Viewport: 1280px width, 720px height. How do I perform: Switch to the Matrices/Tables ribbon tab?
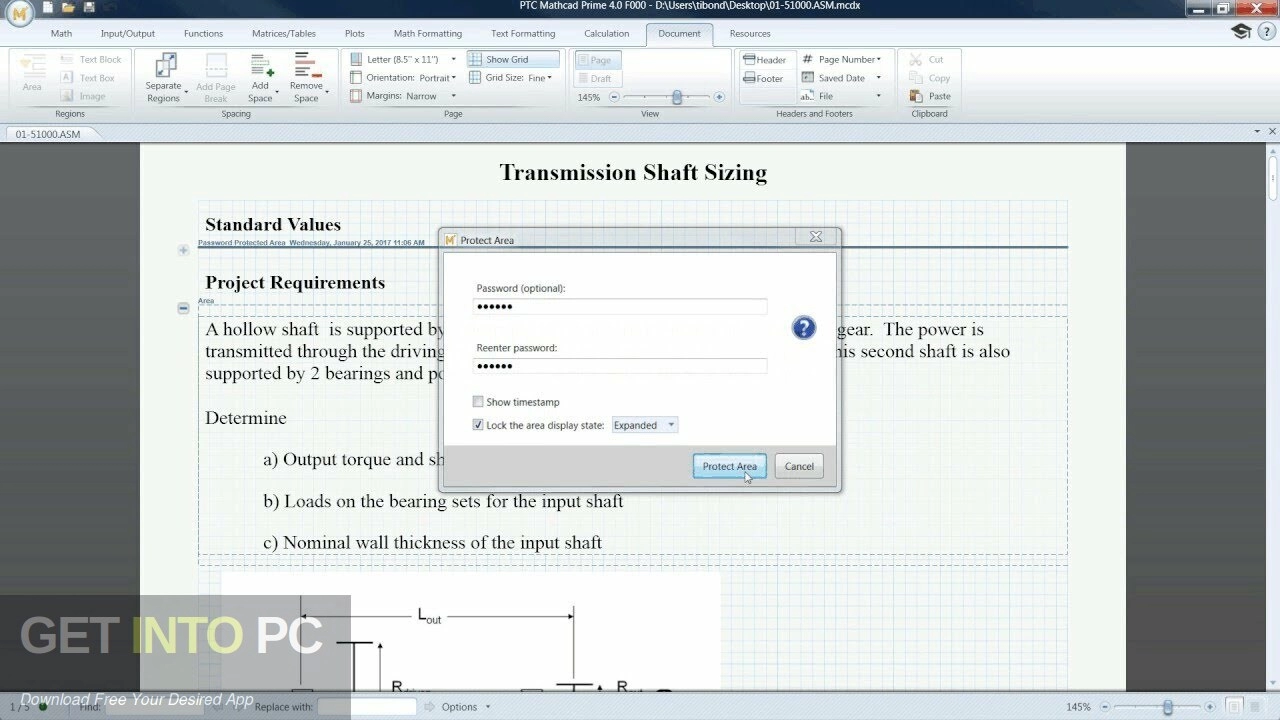[284, 33]
